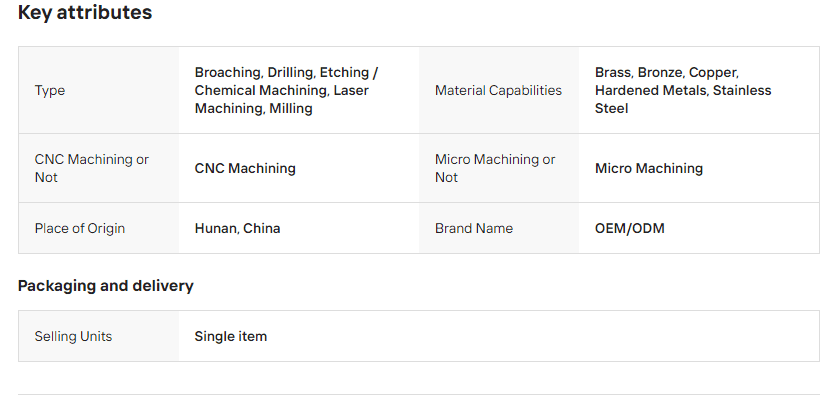Image resolution: width=832 pixels, height=410 pixels.
Task: Select the OEM/ODM brand value
Action: 630,228
